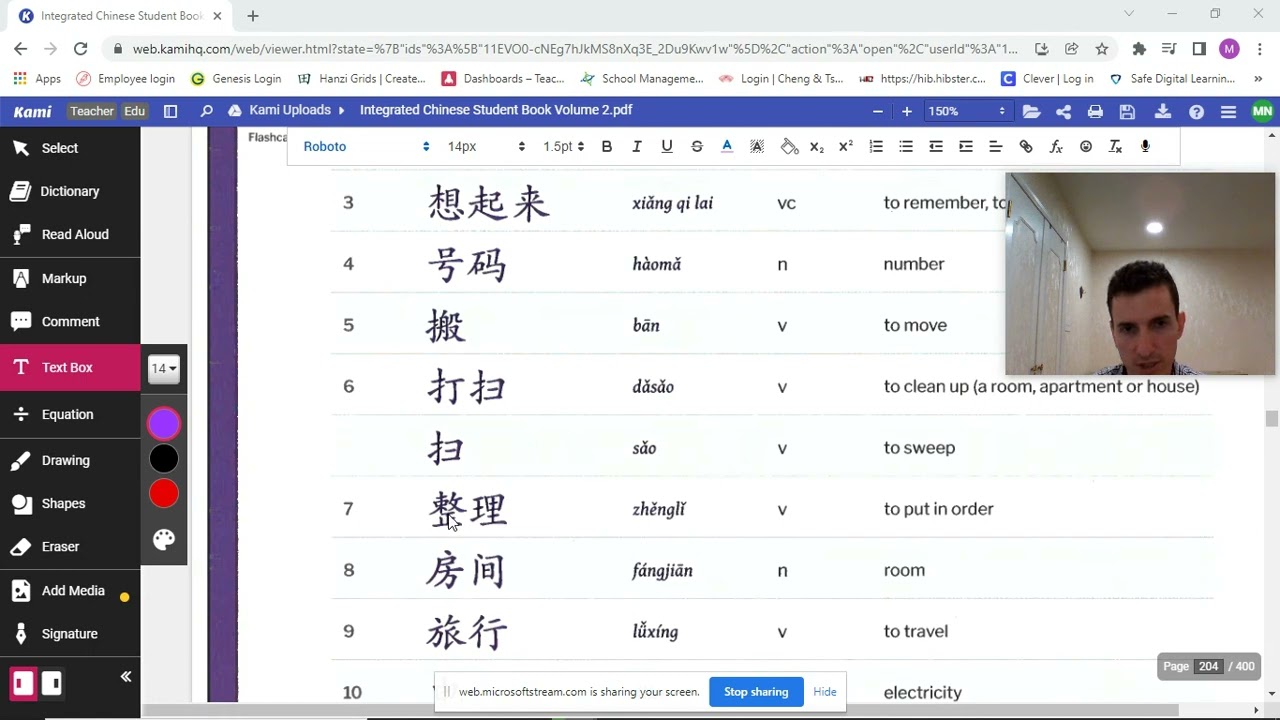Open the emoji picker
Screen dimensions: 1280x720
tap(1086, 147)
